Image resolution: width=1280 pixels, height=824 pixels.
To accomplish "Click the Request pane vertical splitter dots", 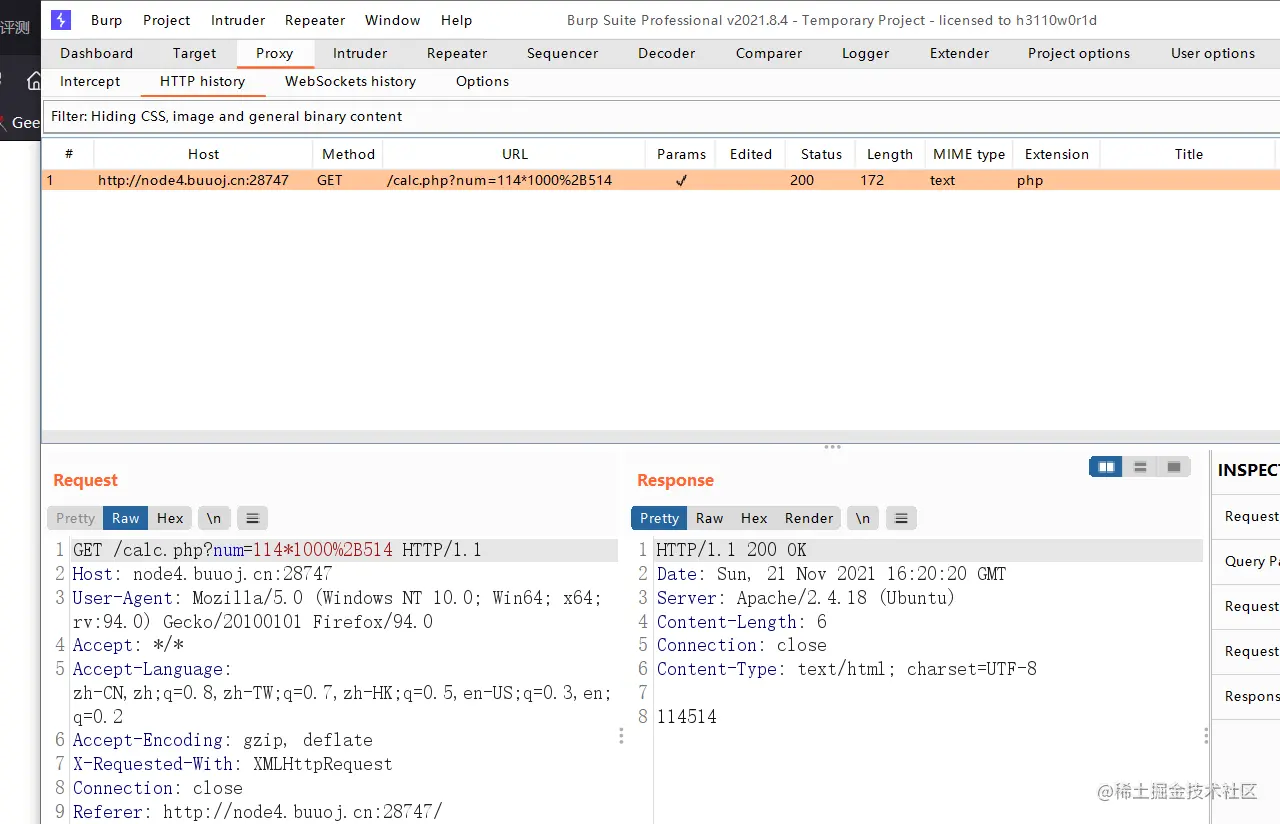I will [621, 736].
